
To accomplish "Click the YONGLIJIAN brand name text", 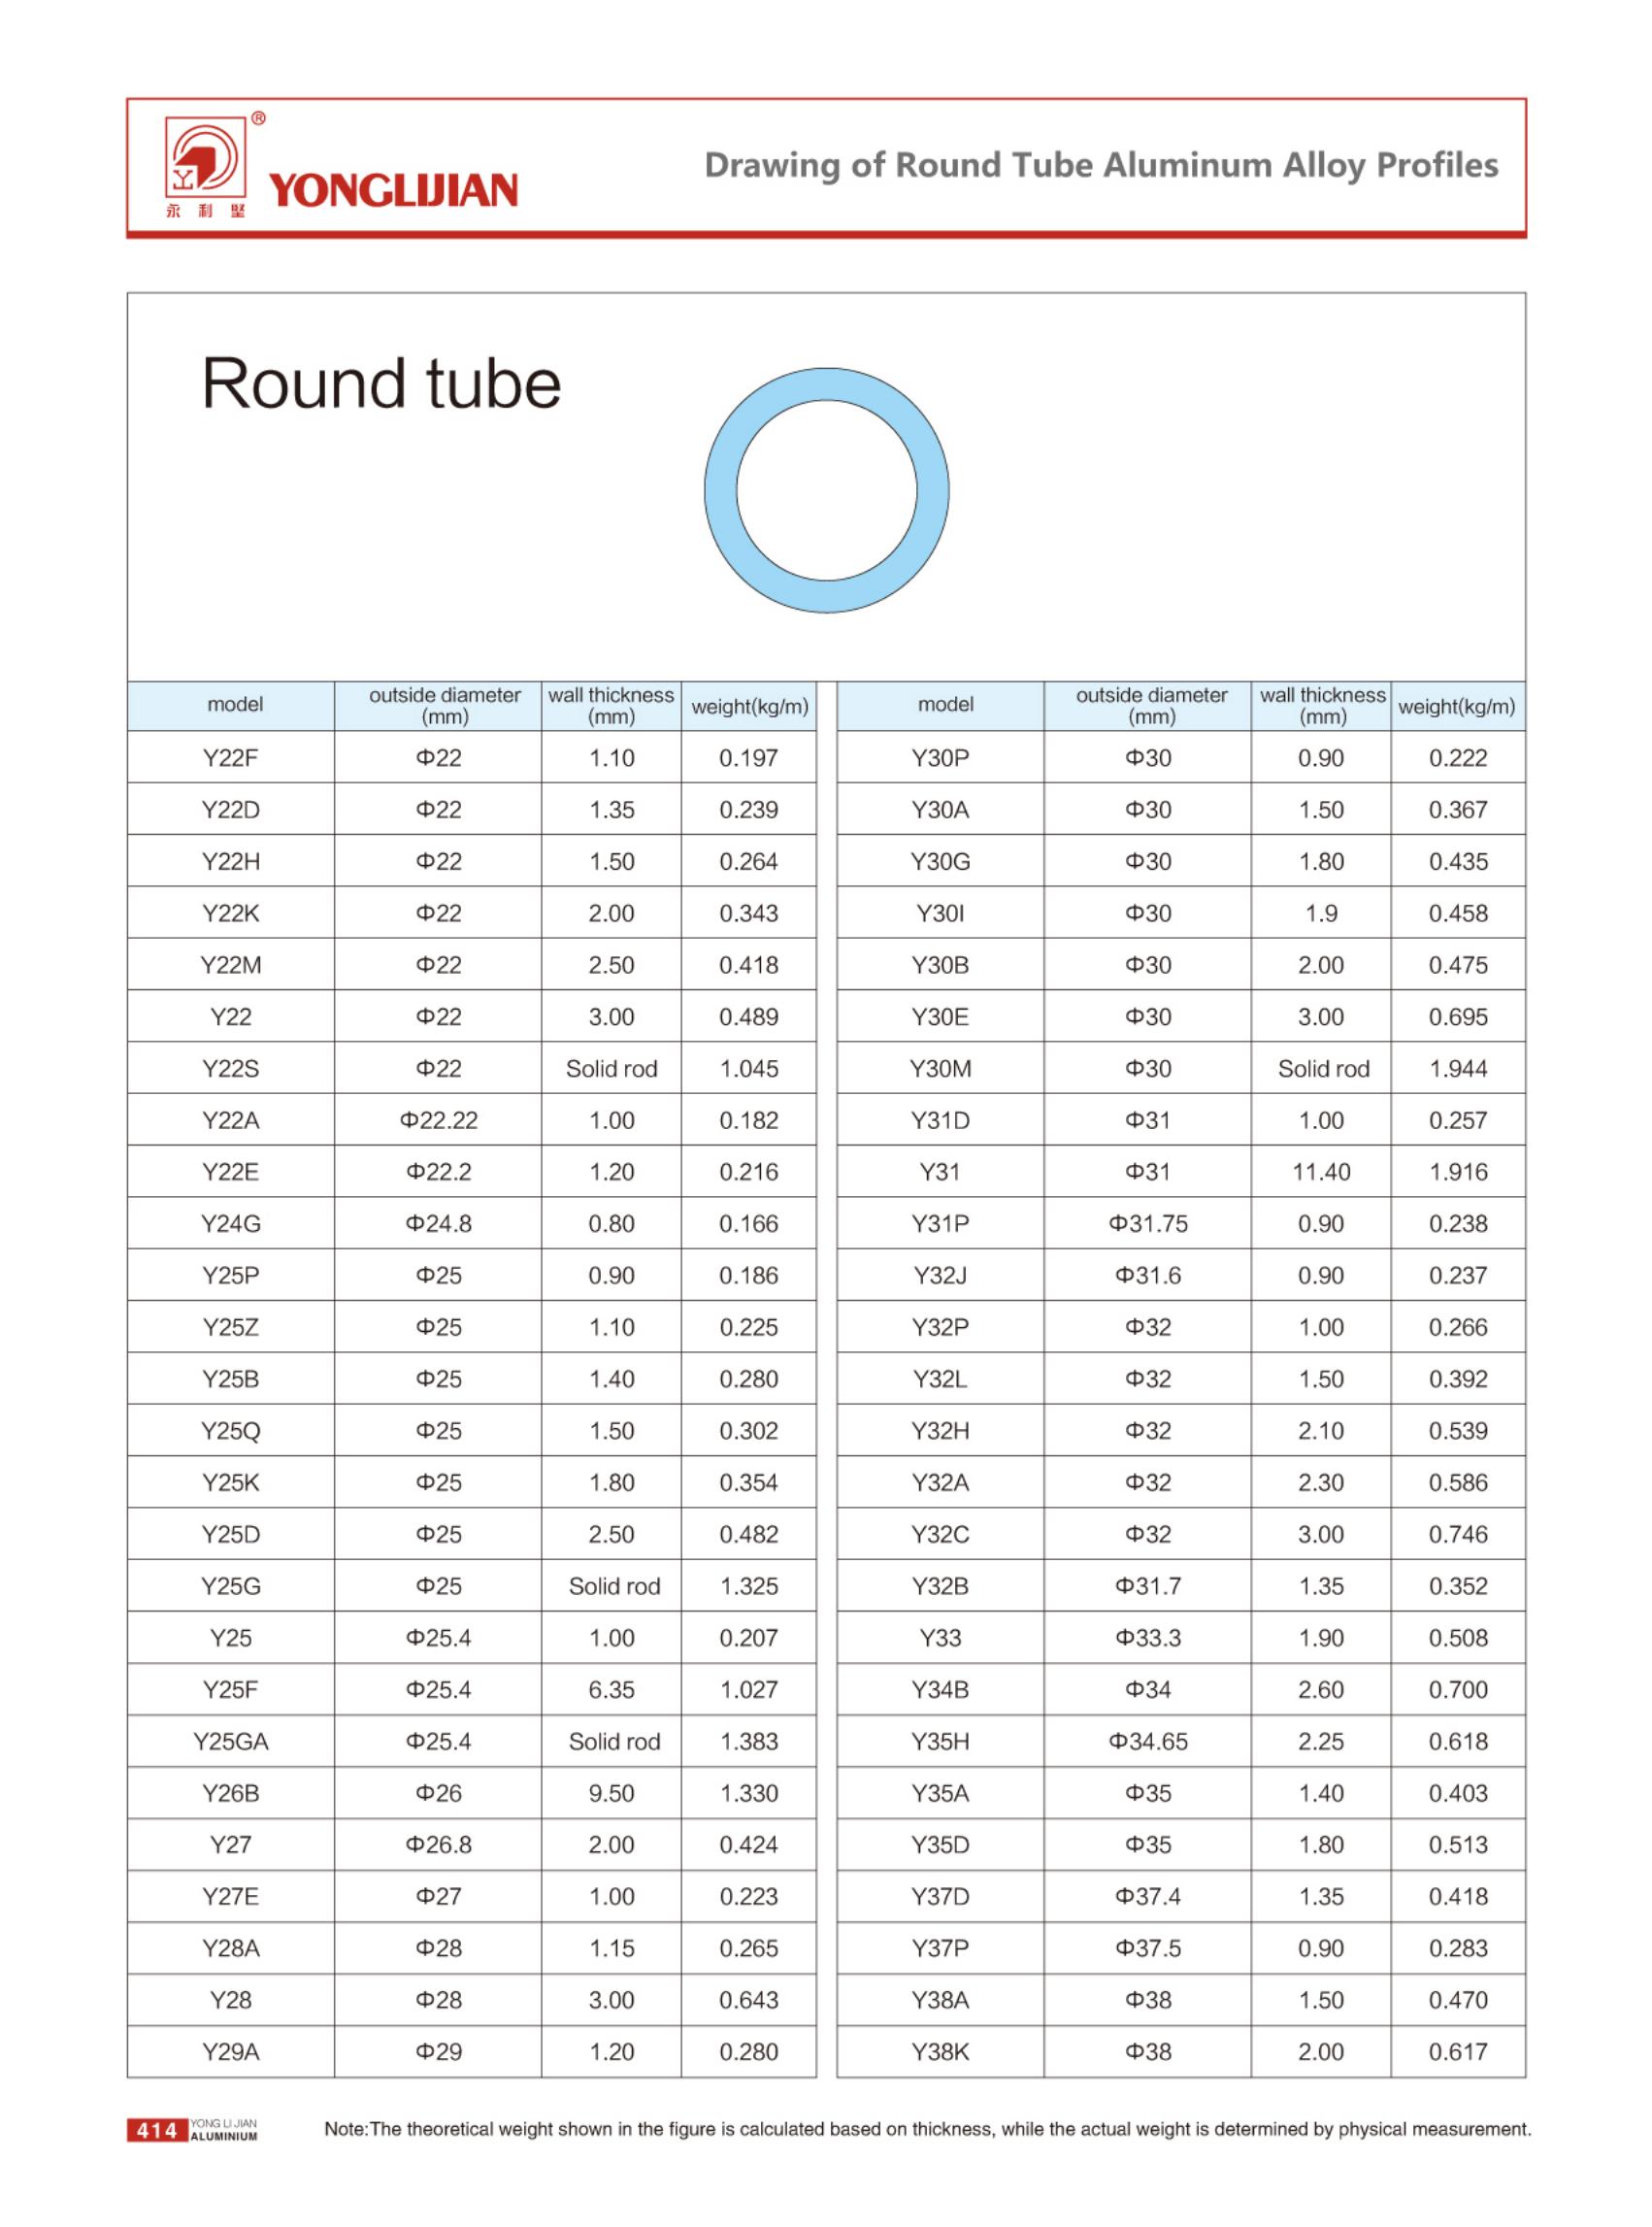I will click(393, 190).
